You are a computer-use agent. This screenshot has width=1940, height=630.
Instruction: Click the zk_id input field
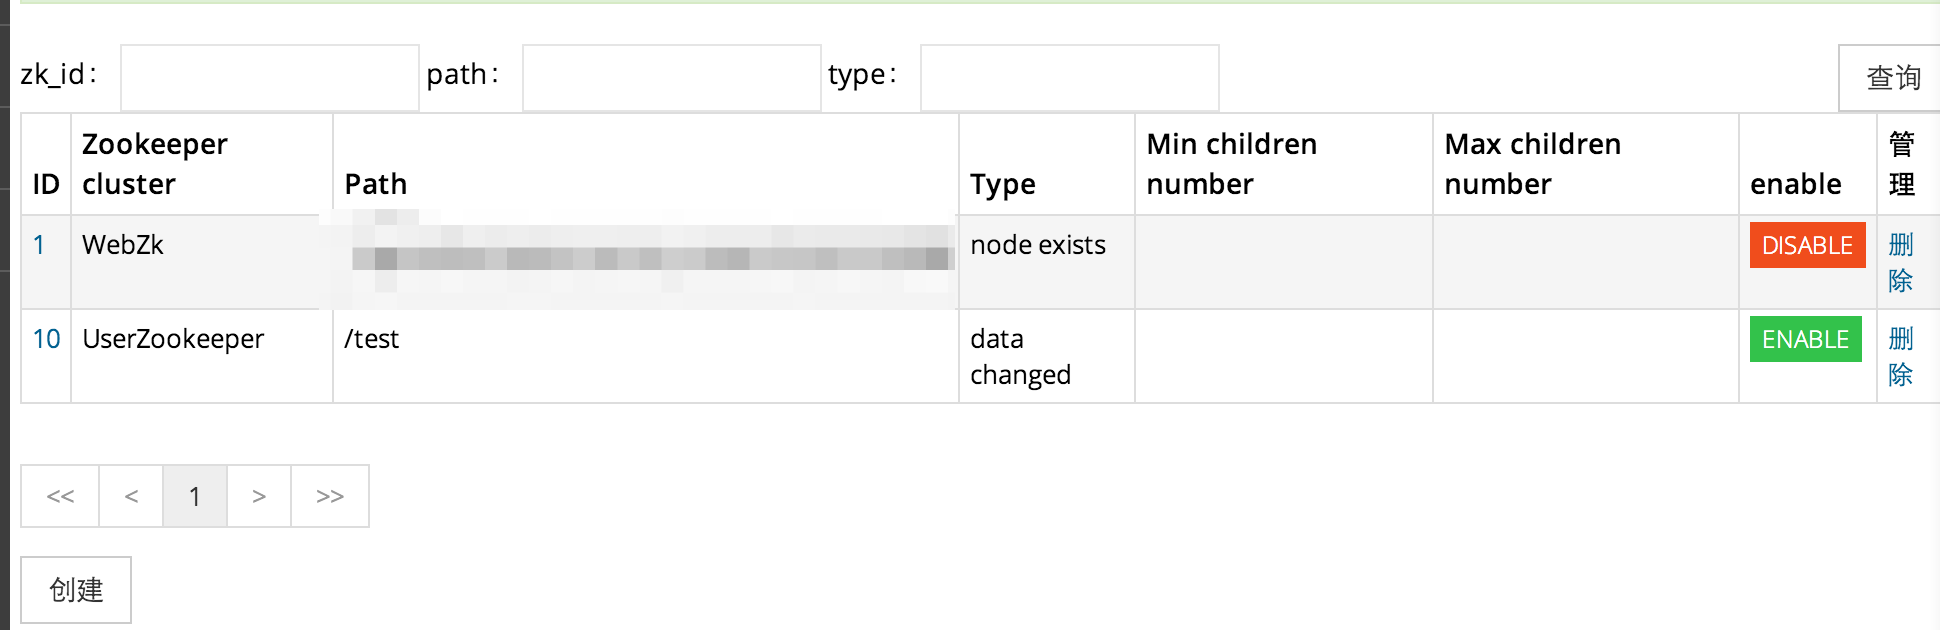(x=269, y=77)
